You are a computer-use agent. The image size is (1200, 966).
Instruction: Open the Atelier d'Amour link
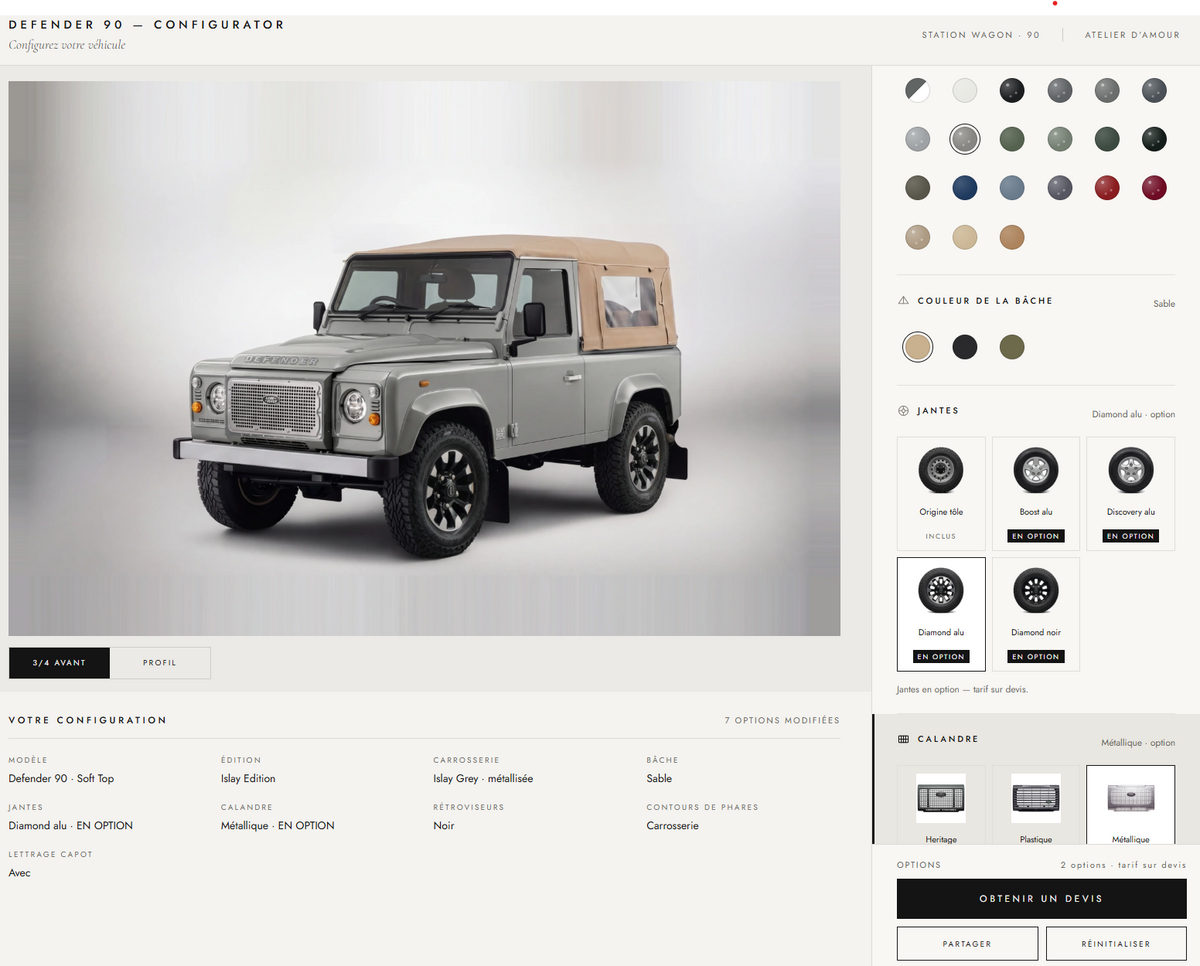click(x=1133, y=35)
